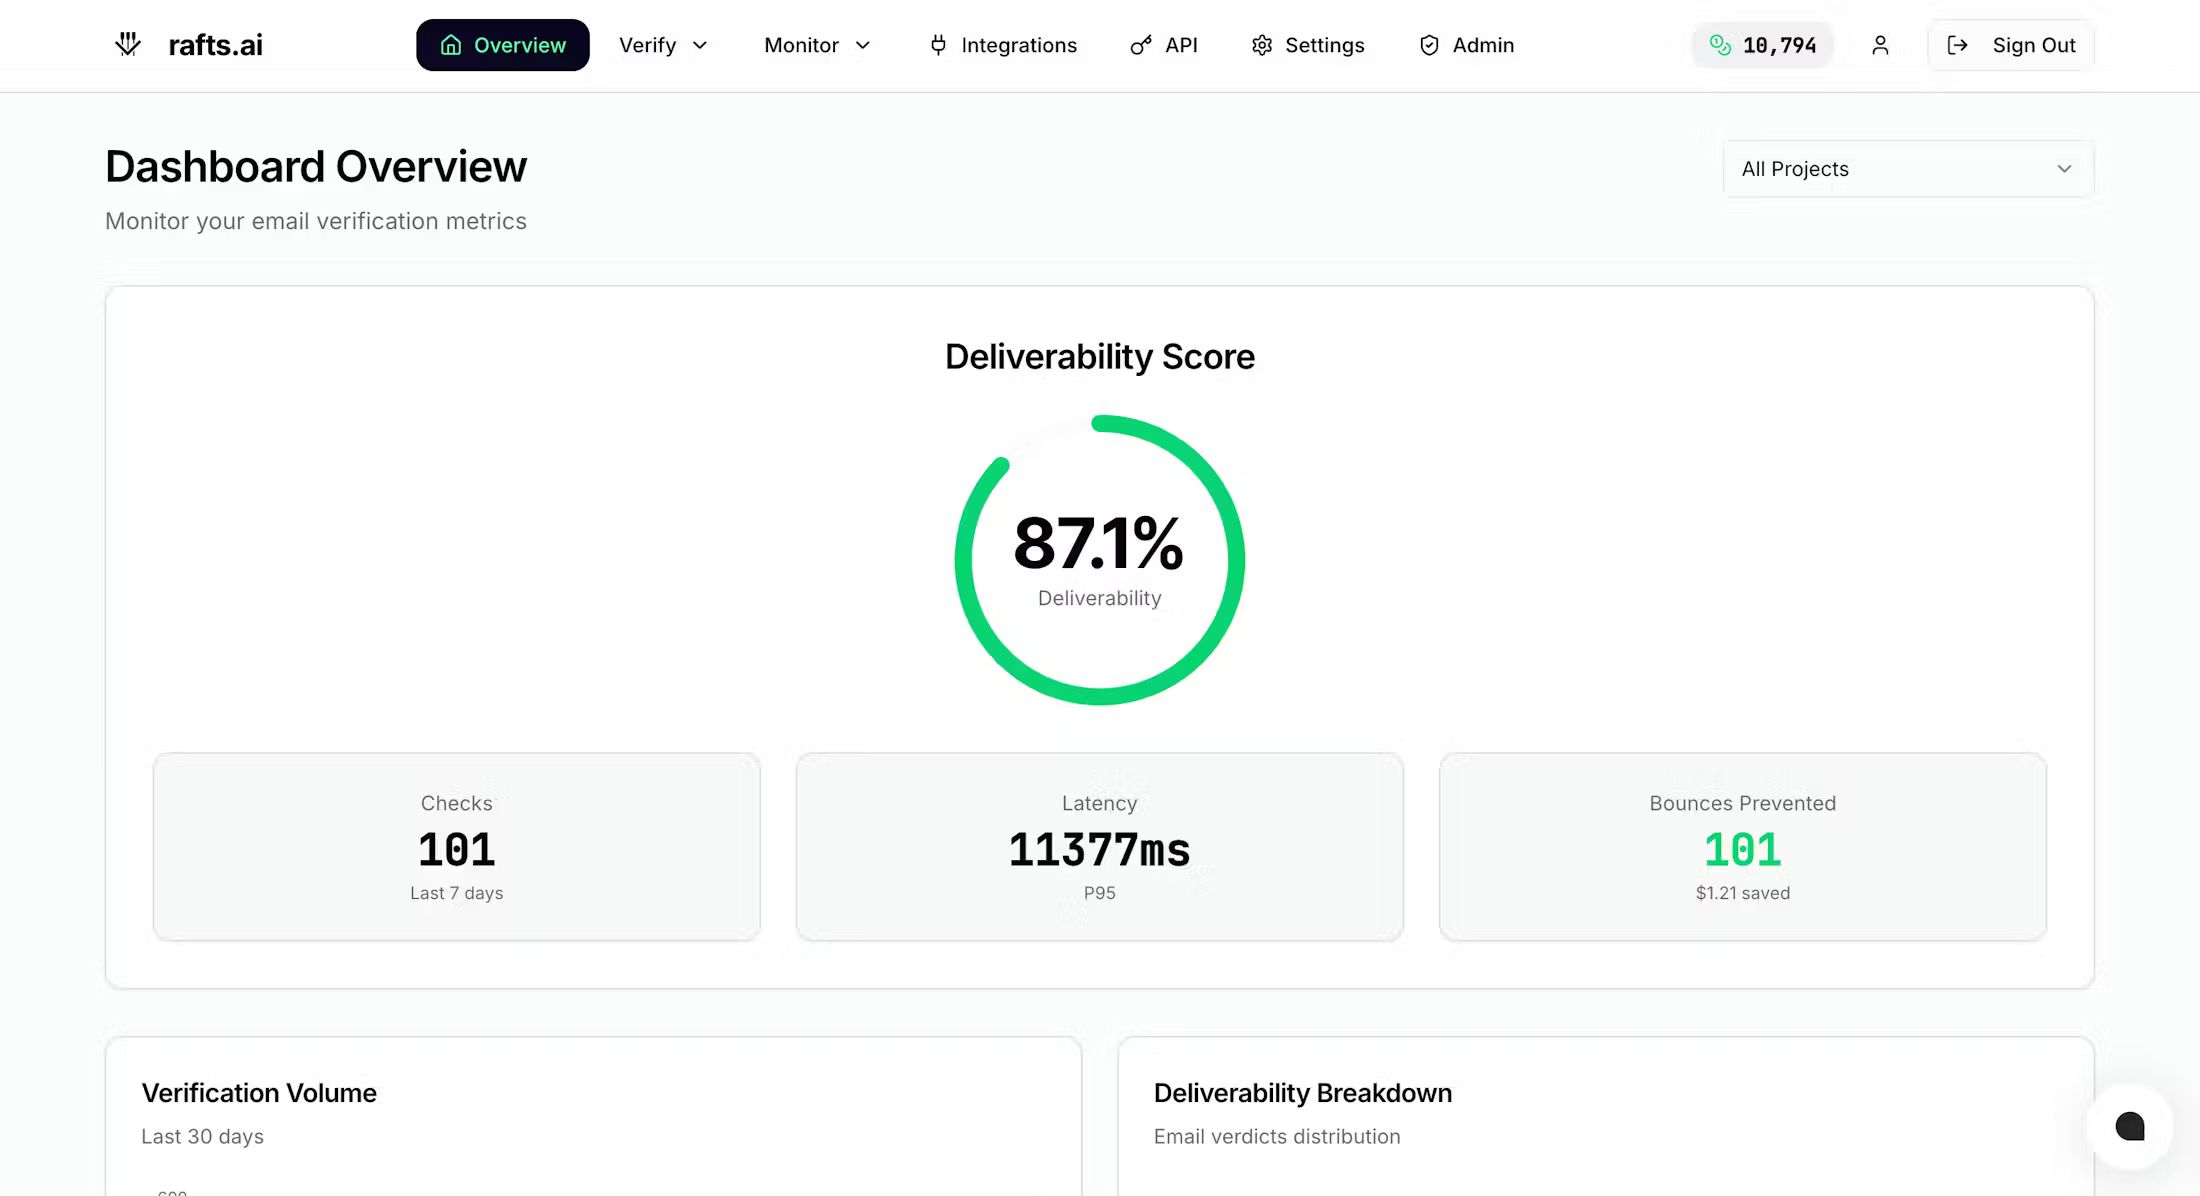Open the chat support bubble

tap(2130, 1128)
